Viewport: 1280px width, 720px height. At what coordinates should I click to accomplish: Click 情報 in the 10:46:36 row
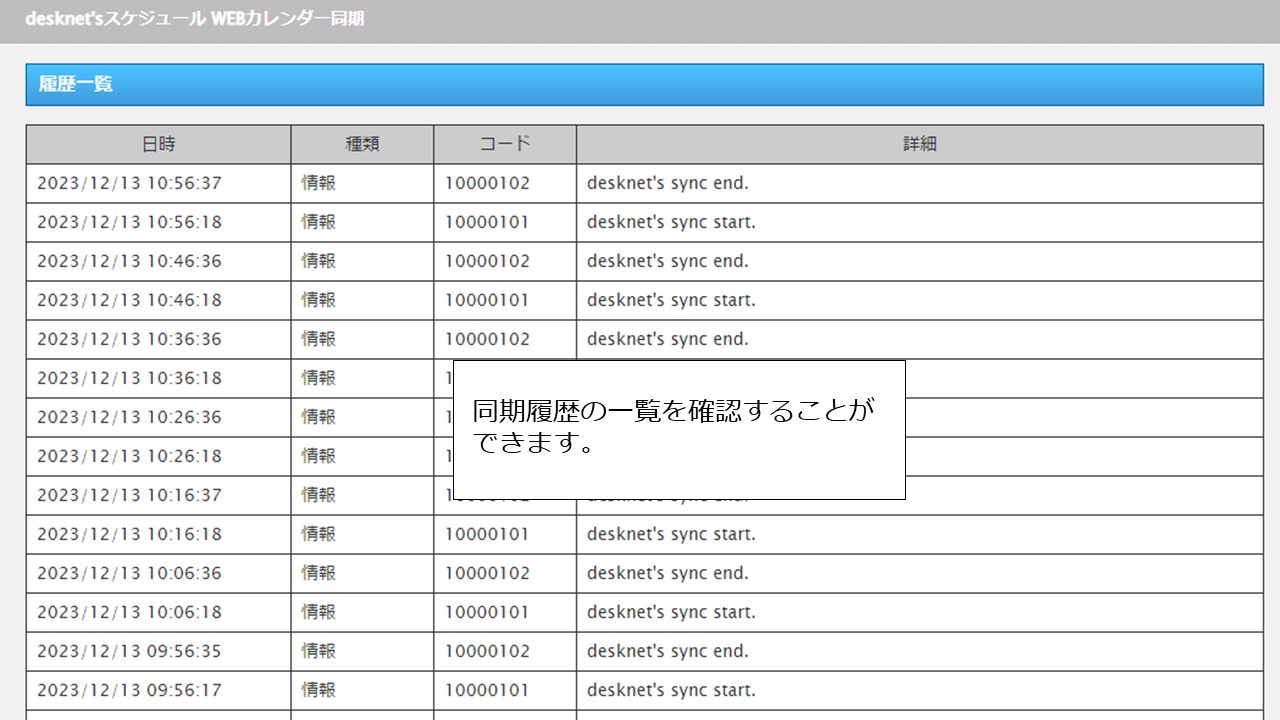(x=319, y=261)
